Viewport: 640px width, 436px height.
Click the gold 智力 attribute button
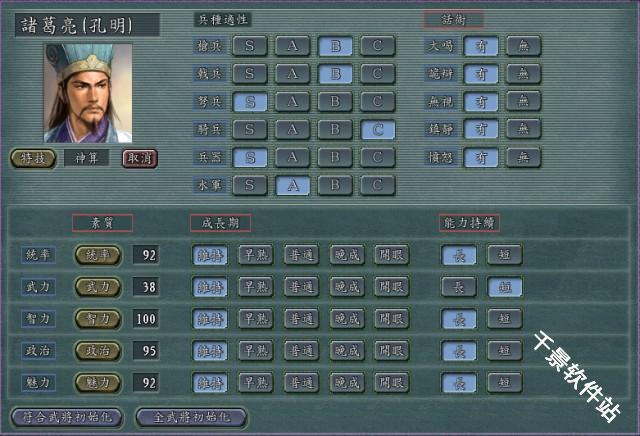(98, 319)
